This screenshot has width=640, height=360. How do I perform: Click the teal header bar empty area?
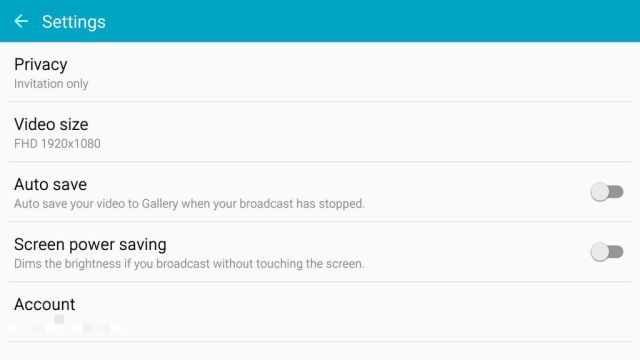pyautogui.click(x=367, y=21)
